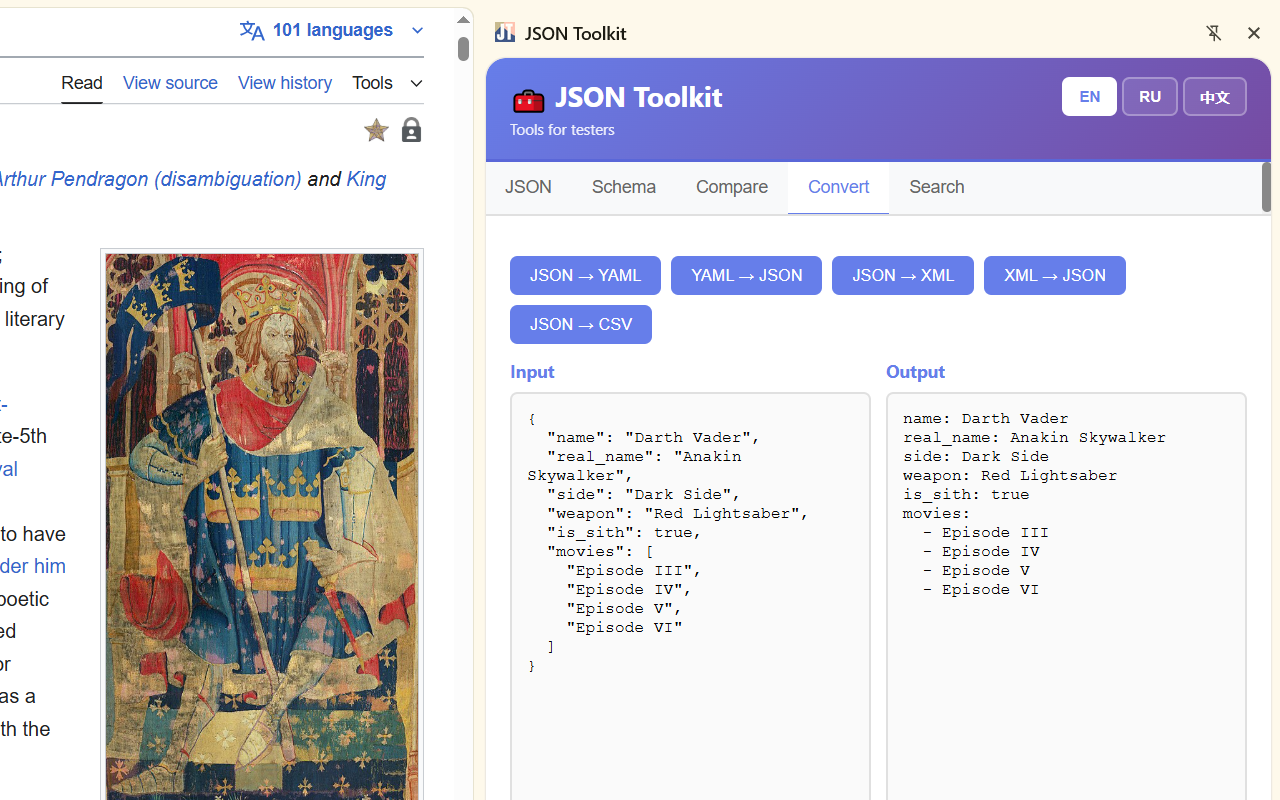The width and height of the screenshot is (1280, 800).
Task: Click '"name": "Darth Vader",' line in input
Action: click(654, 438)
